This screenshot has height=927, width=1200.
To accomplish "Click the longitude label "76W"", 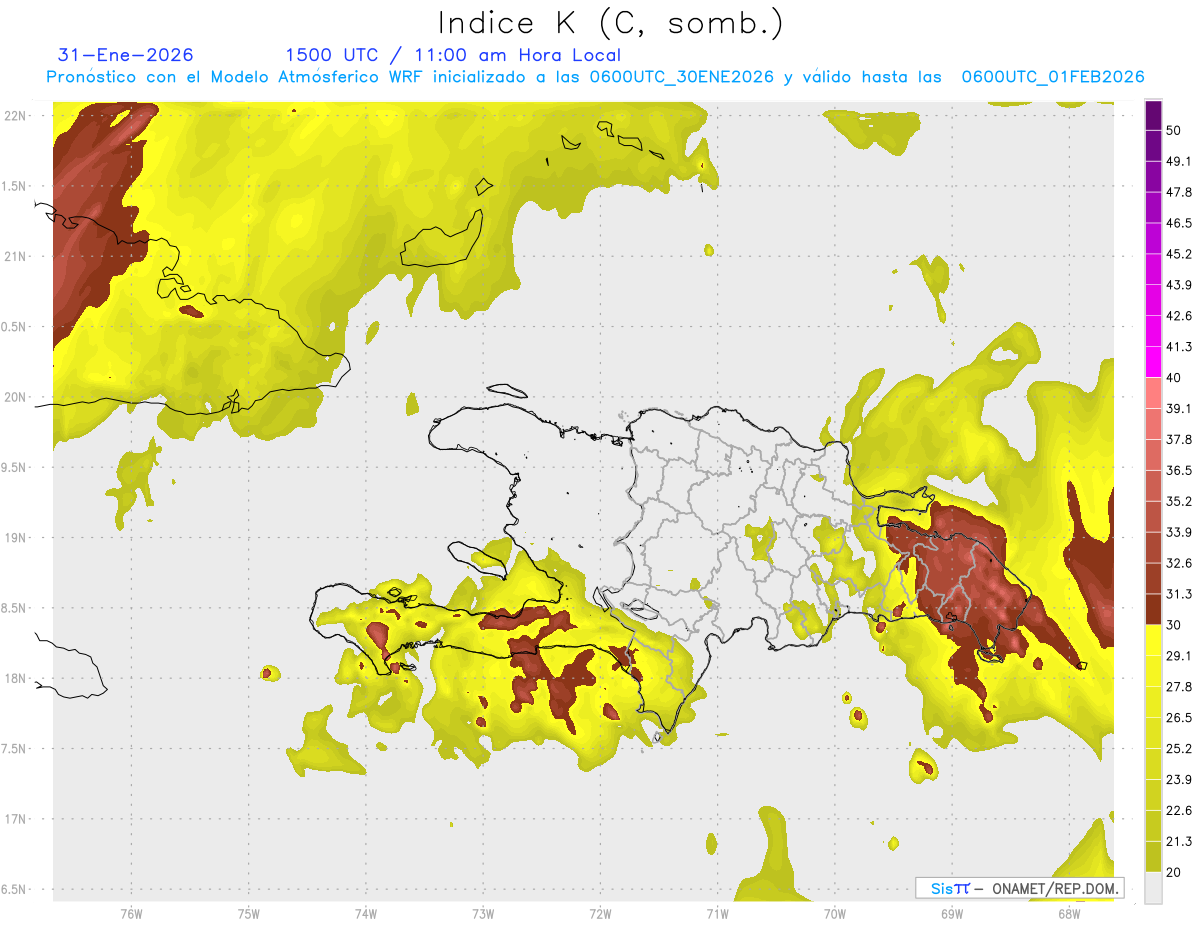I will tap(131, 914).
